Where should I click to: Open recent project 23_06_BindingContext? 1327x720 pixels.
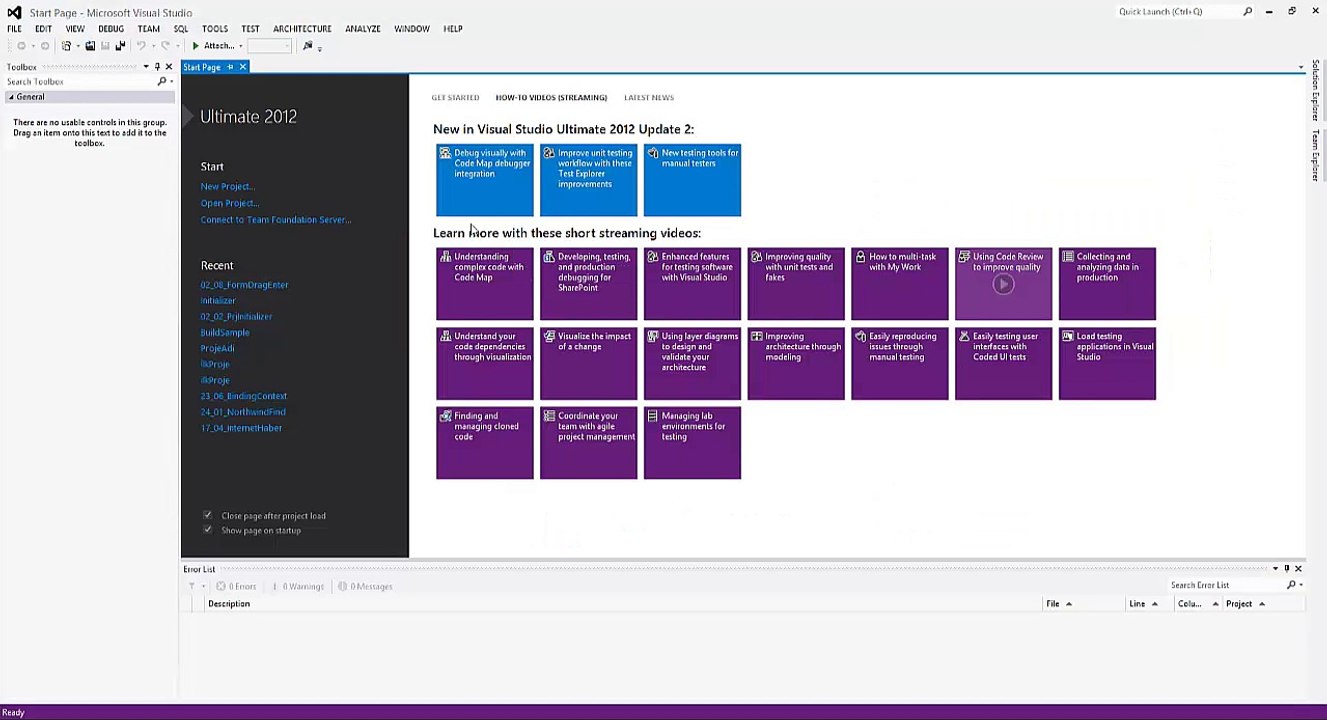coord(244,396)
